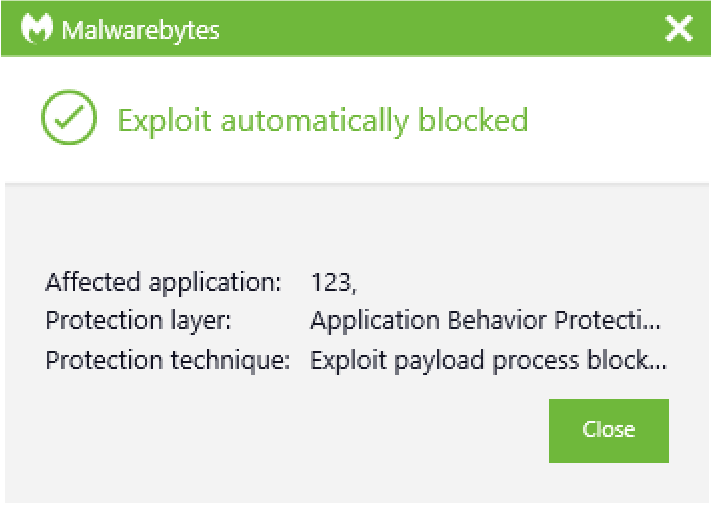The height and width of the screenshot is (506, 711).
Task: Click the 'Application Behavior Protecti...' value
Action: [485, 321]
